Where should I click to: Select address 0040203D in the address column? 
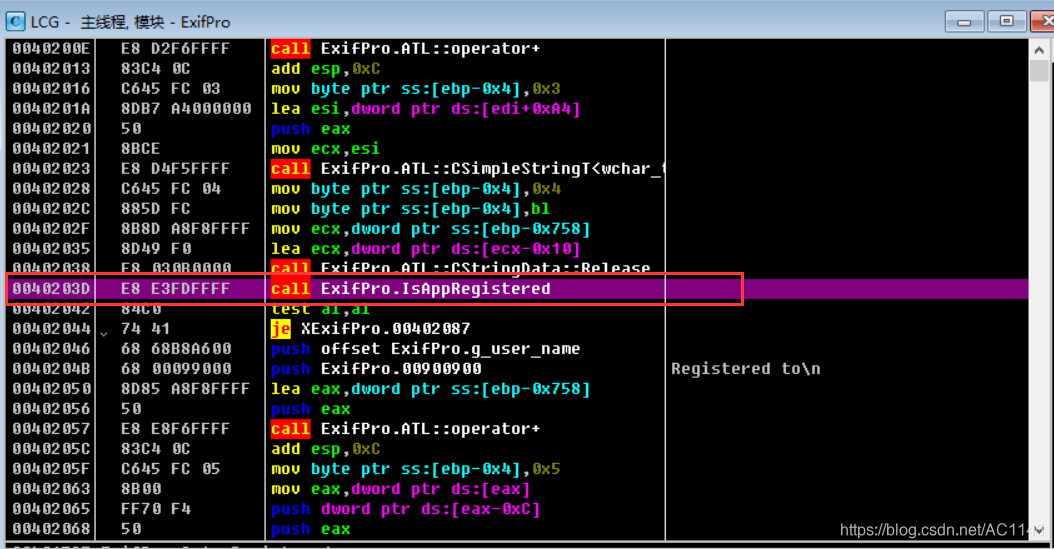[51, 289]
